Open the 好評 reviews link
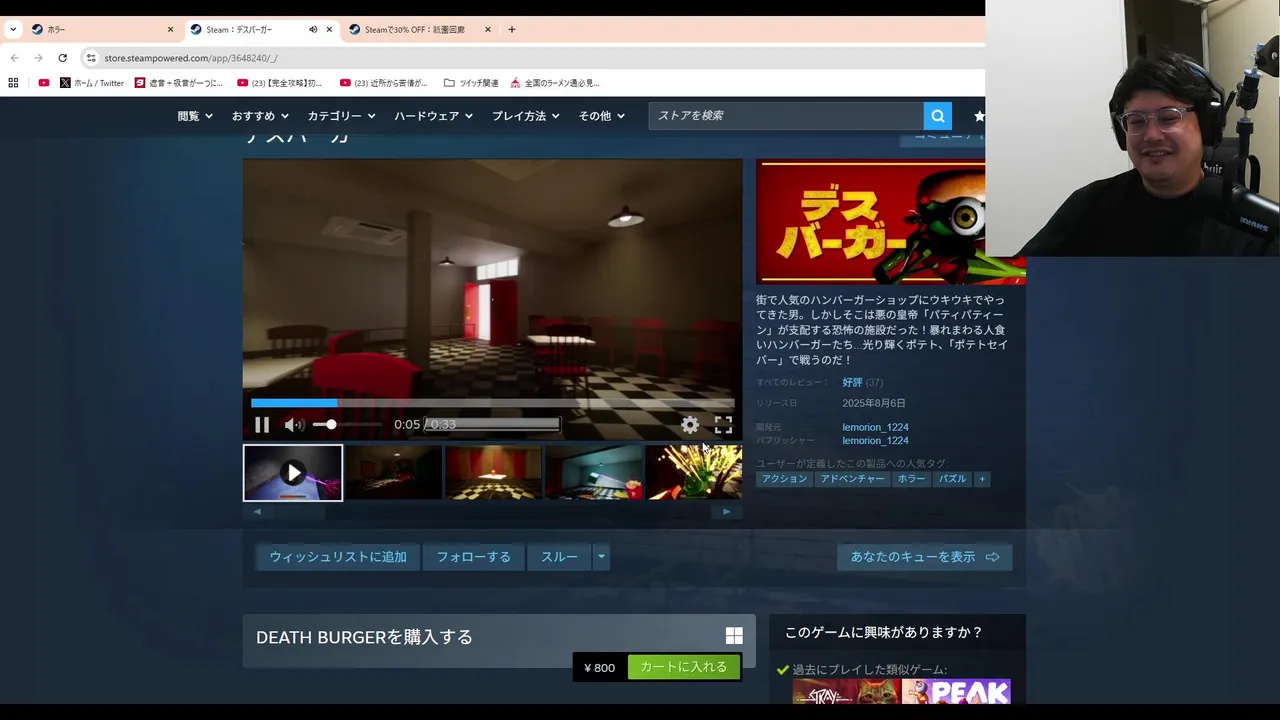This screenshot has height=720, width=1280. tap(852, 383)
